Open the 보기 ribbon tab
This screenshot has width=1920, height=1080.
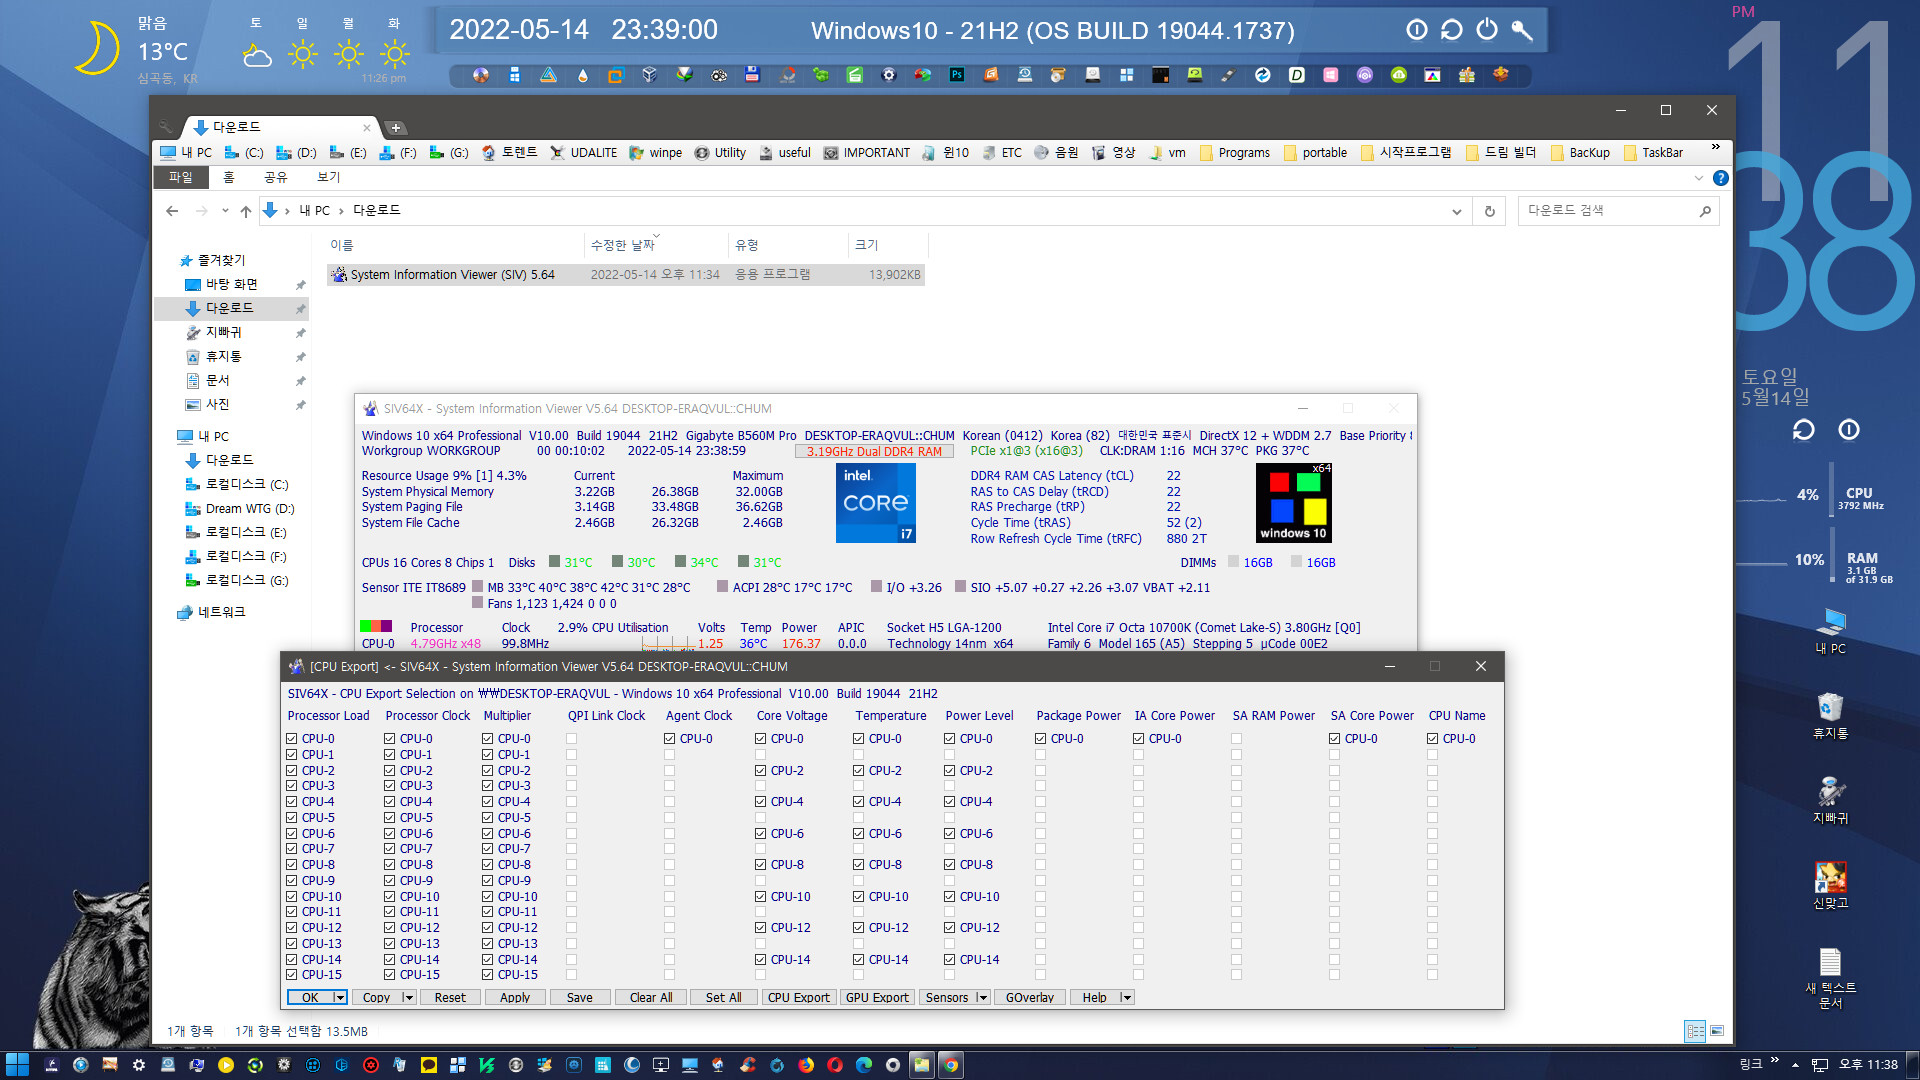[329, 177]
